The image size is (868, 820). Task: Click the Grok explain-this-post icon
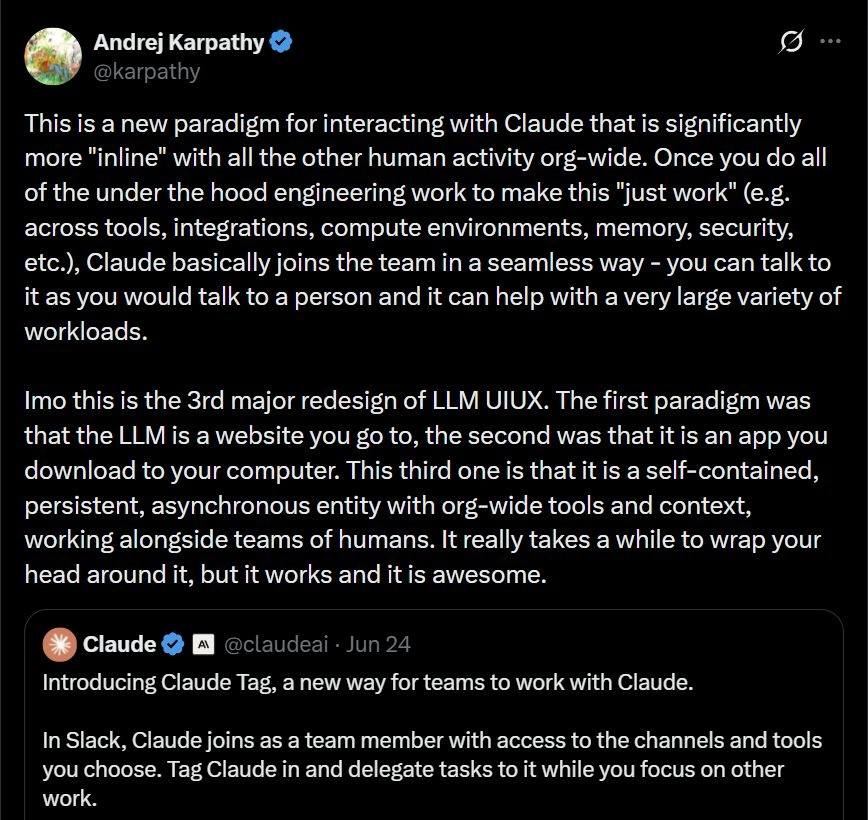pyautogui.click(x=790, y=42)
